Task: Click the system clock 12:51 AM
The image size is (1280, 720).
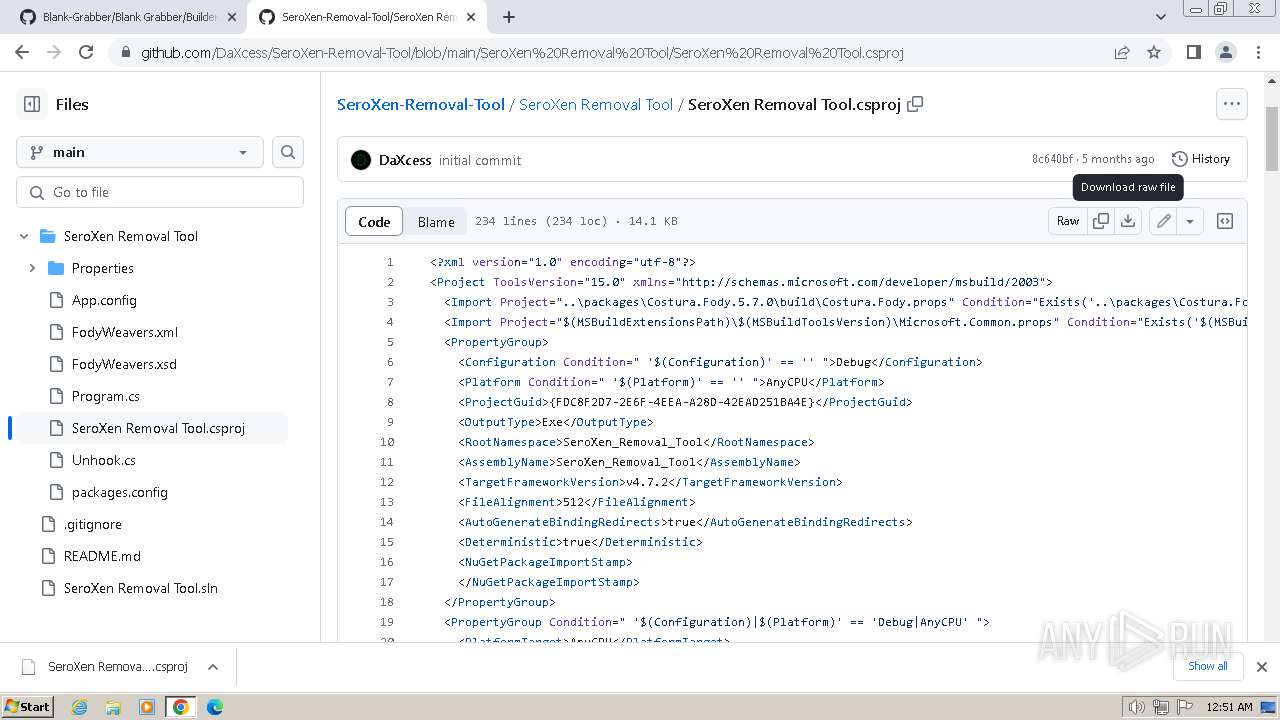Action: [1229, 707]
